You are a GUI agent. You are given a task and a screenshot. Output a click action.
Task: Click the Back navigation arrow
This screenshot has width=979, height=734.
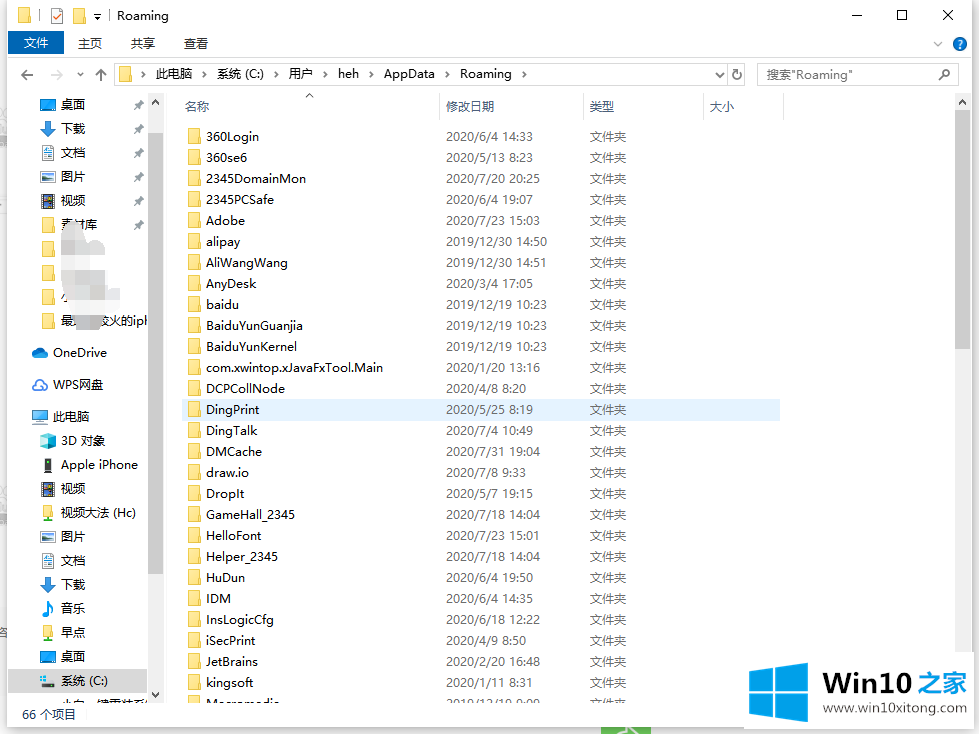27,75
